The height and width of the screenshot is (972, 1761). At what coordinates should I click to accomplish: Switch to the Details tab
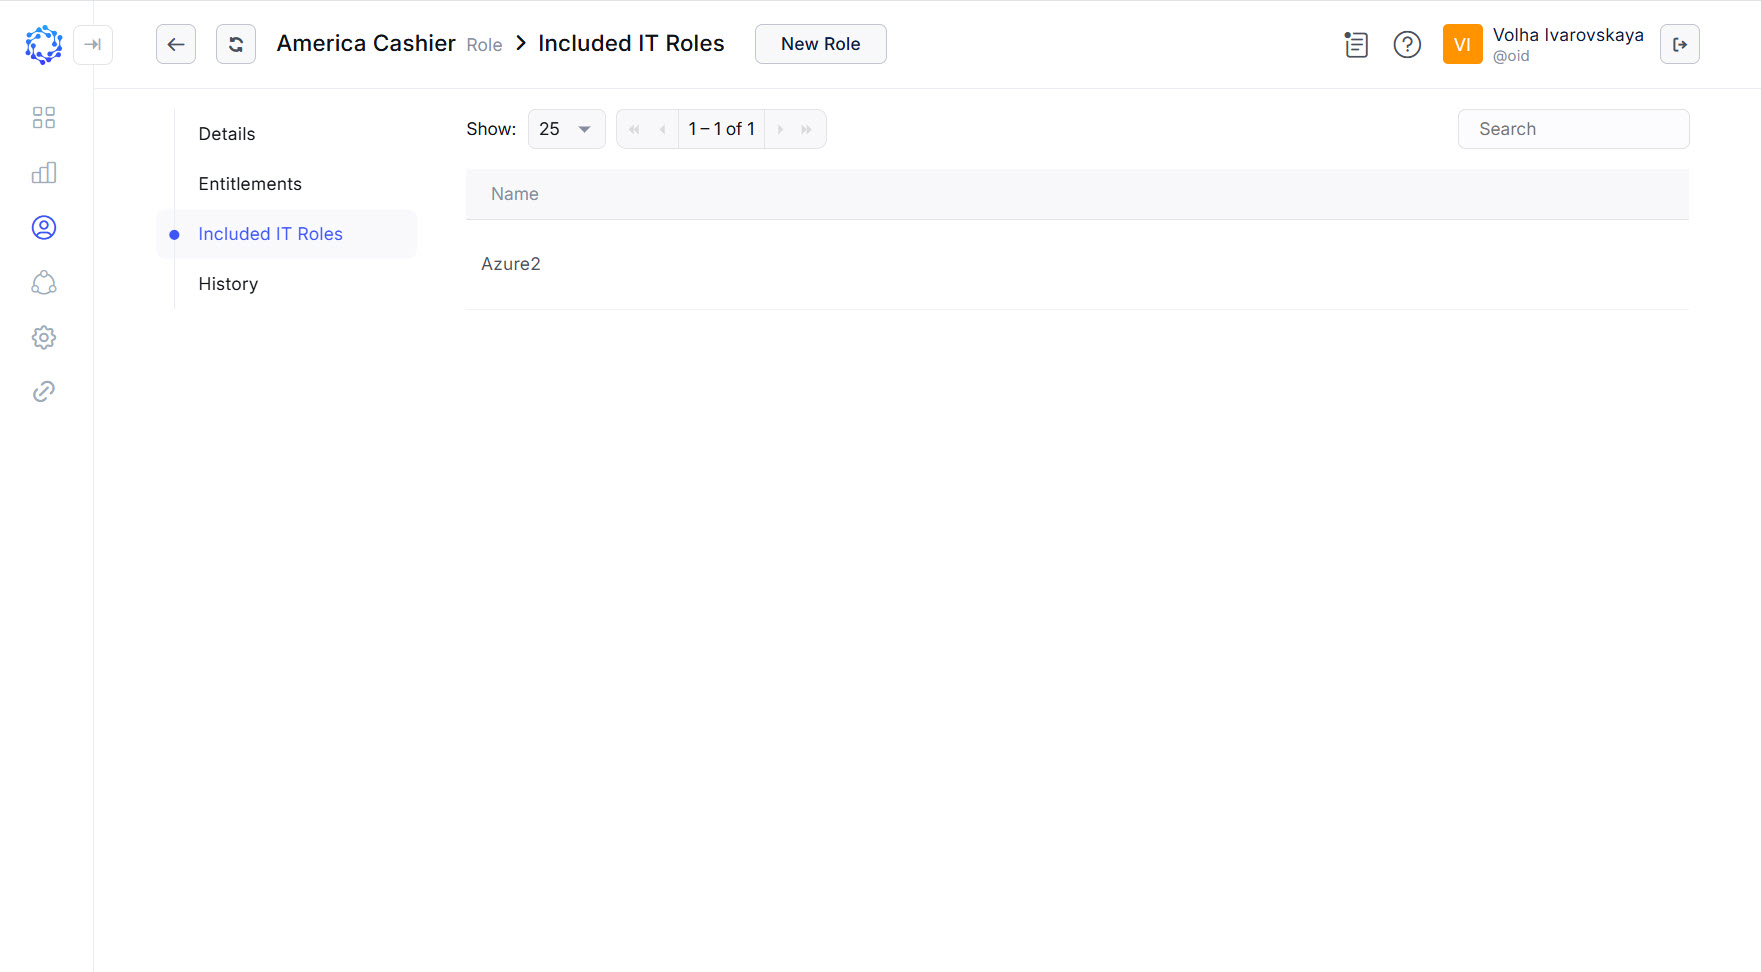[227, 134]
